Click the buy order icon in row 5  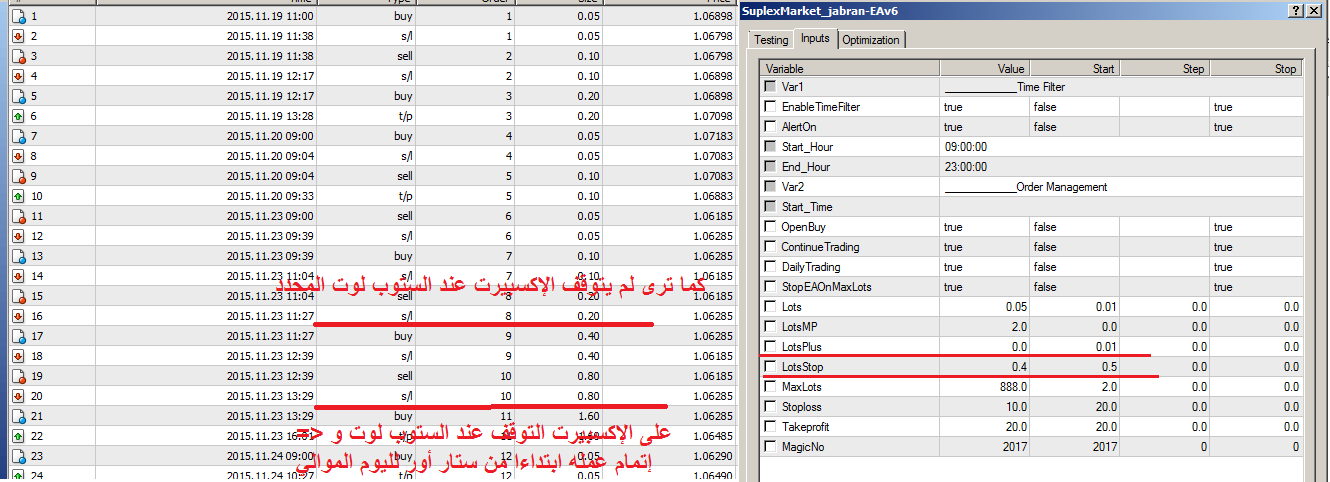(18, 96)
